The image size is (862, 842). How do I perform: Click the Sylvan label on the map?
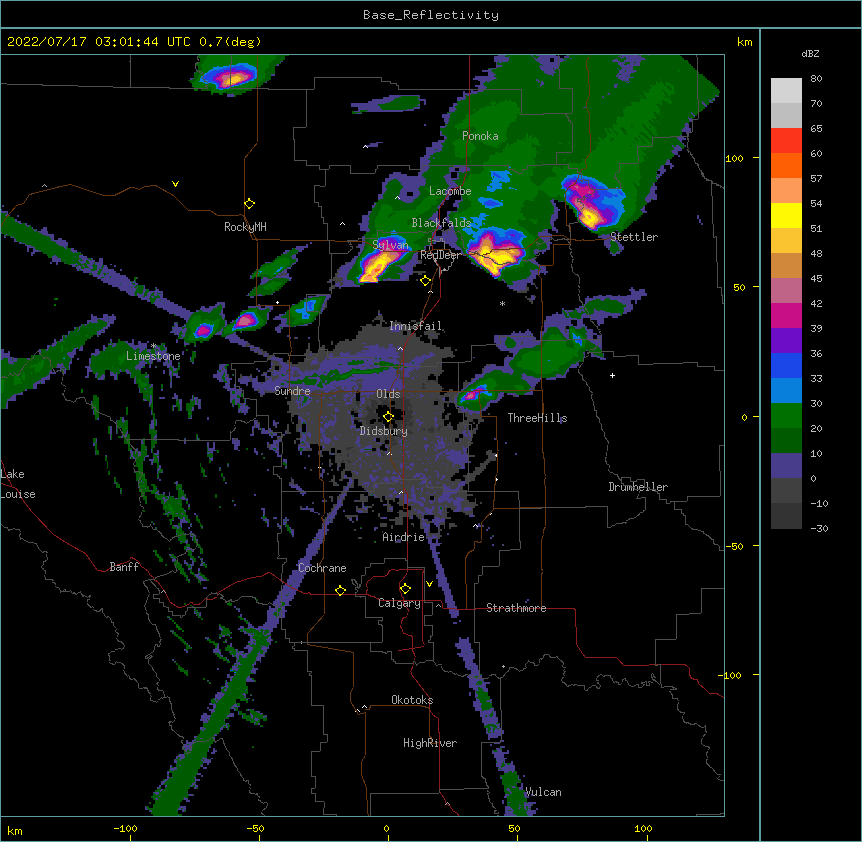tap(390, 245)
